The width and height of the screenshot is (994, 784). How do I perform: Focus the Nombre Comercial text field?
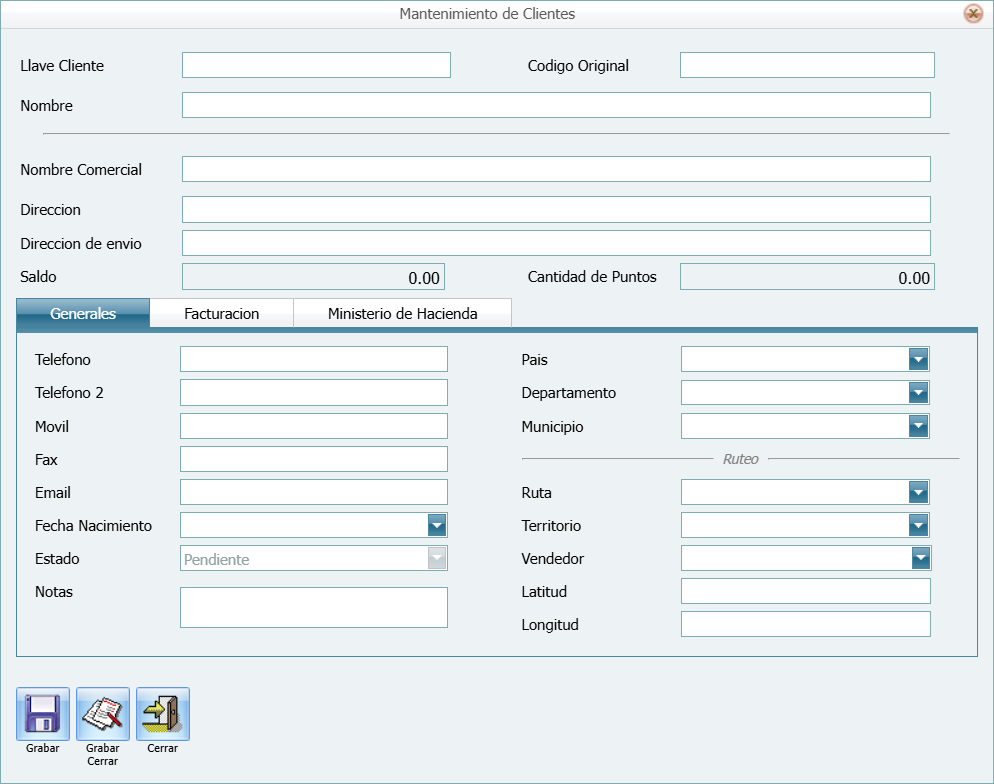(556, 170)
